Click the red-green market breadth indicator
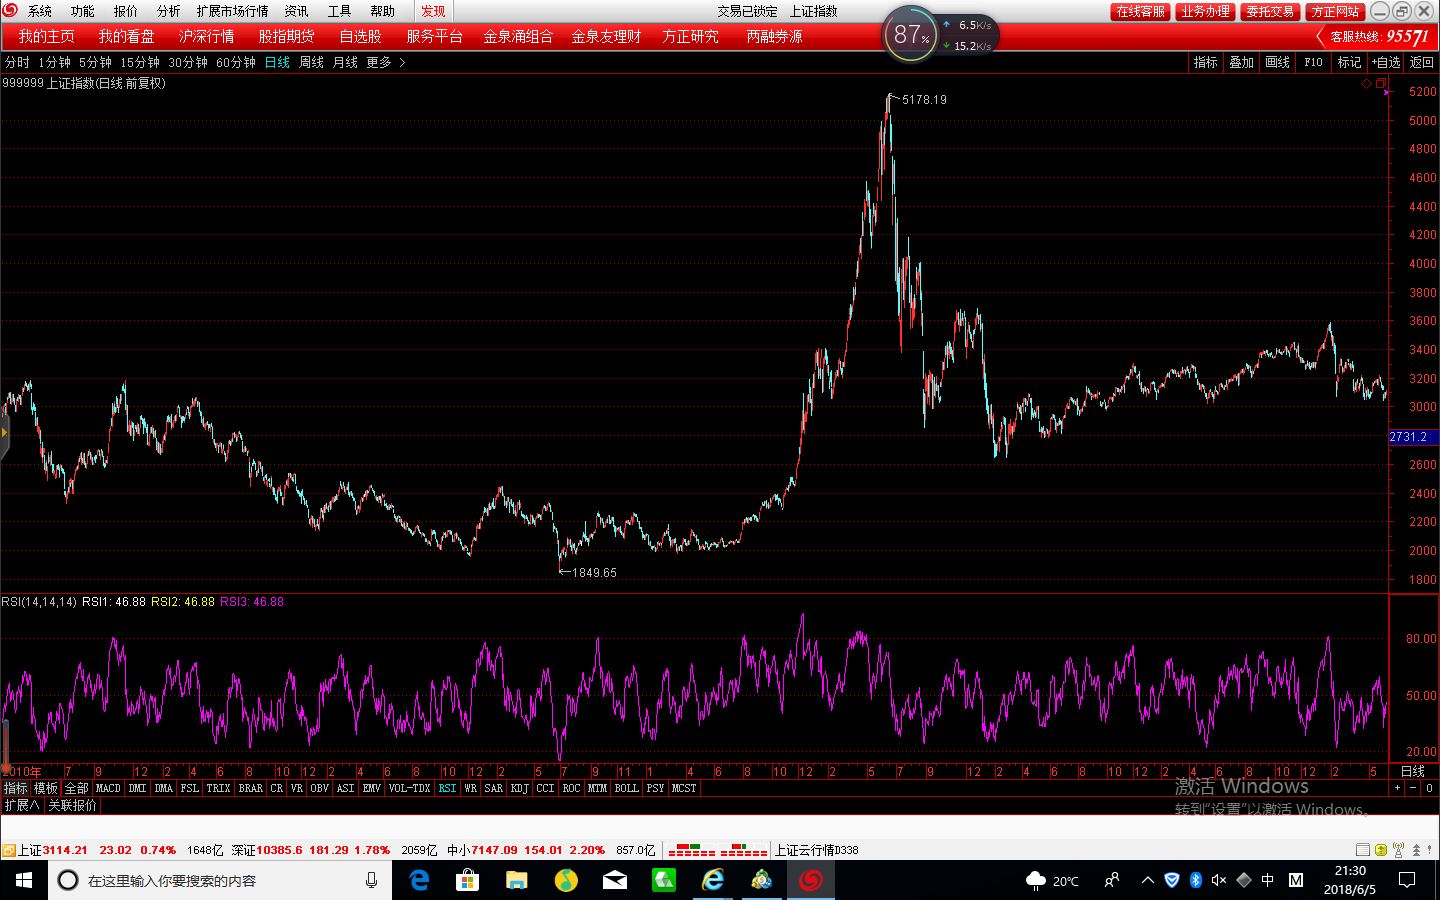The height and width of the screenshot is (900, 1440). 717,850
